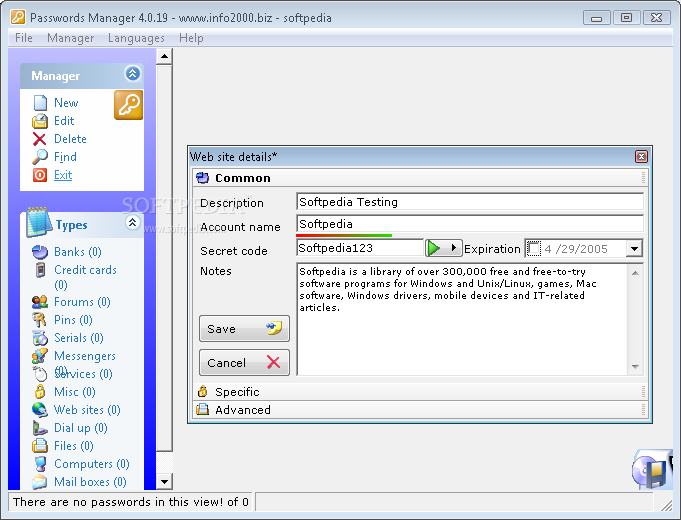Viewport: 681px width, 520px height.
Task: Click the Services mouse icon
Action: 40,374
